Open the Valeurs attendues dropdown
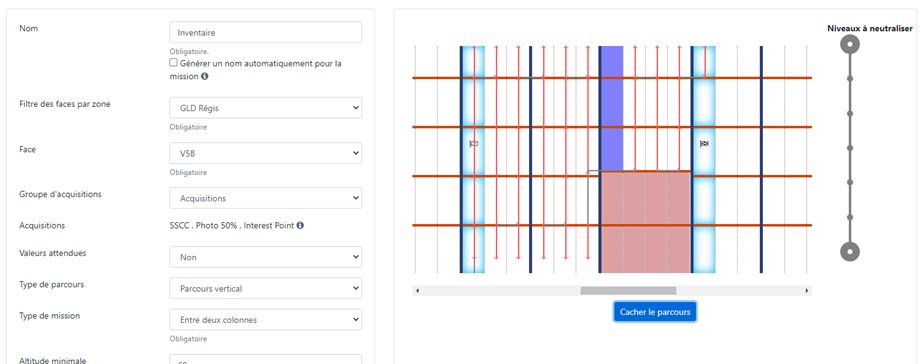 pyautogui.click(x=265, y=257)
